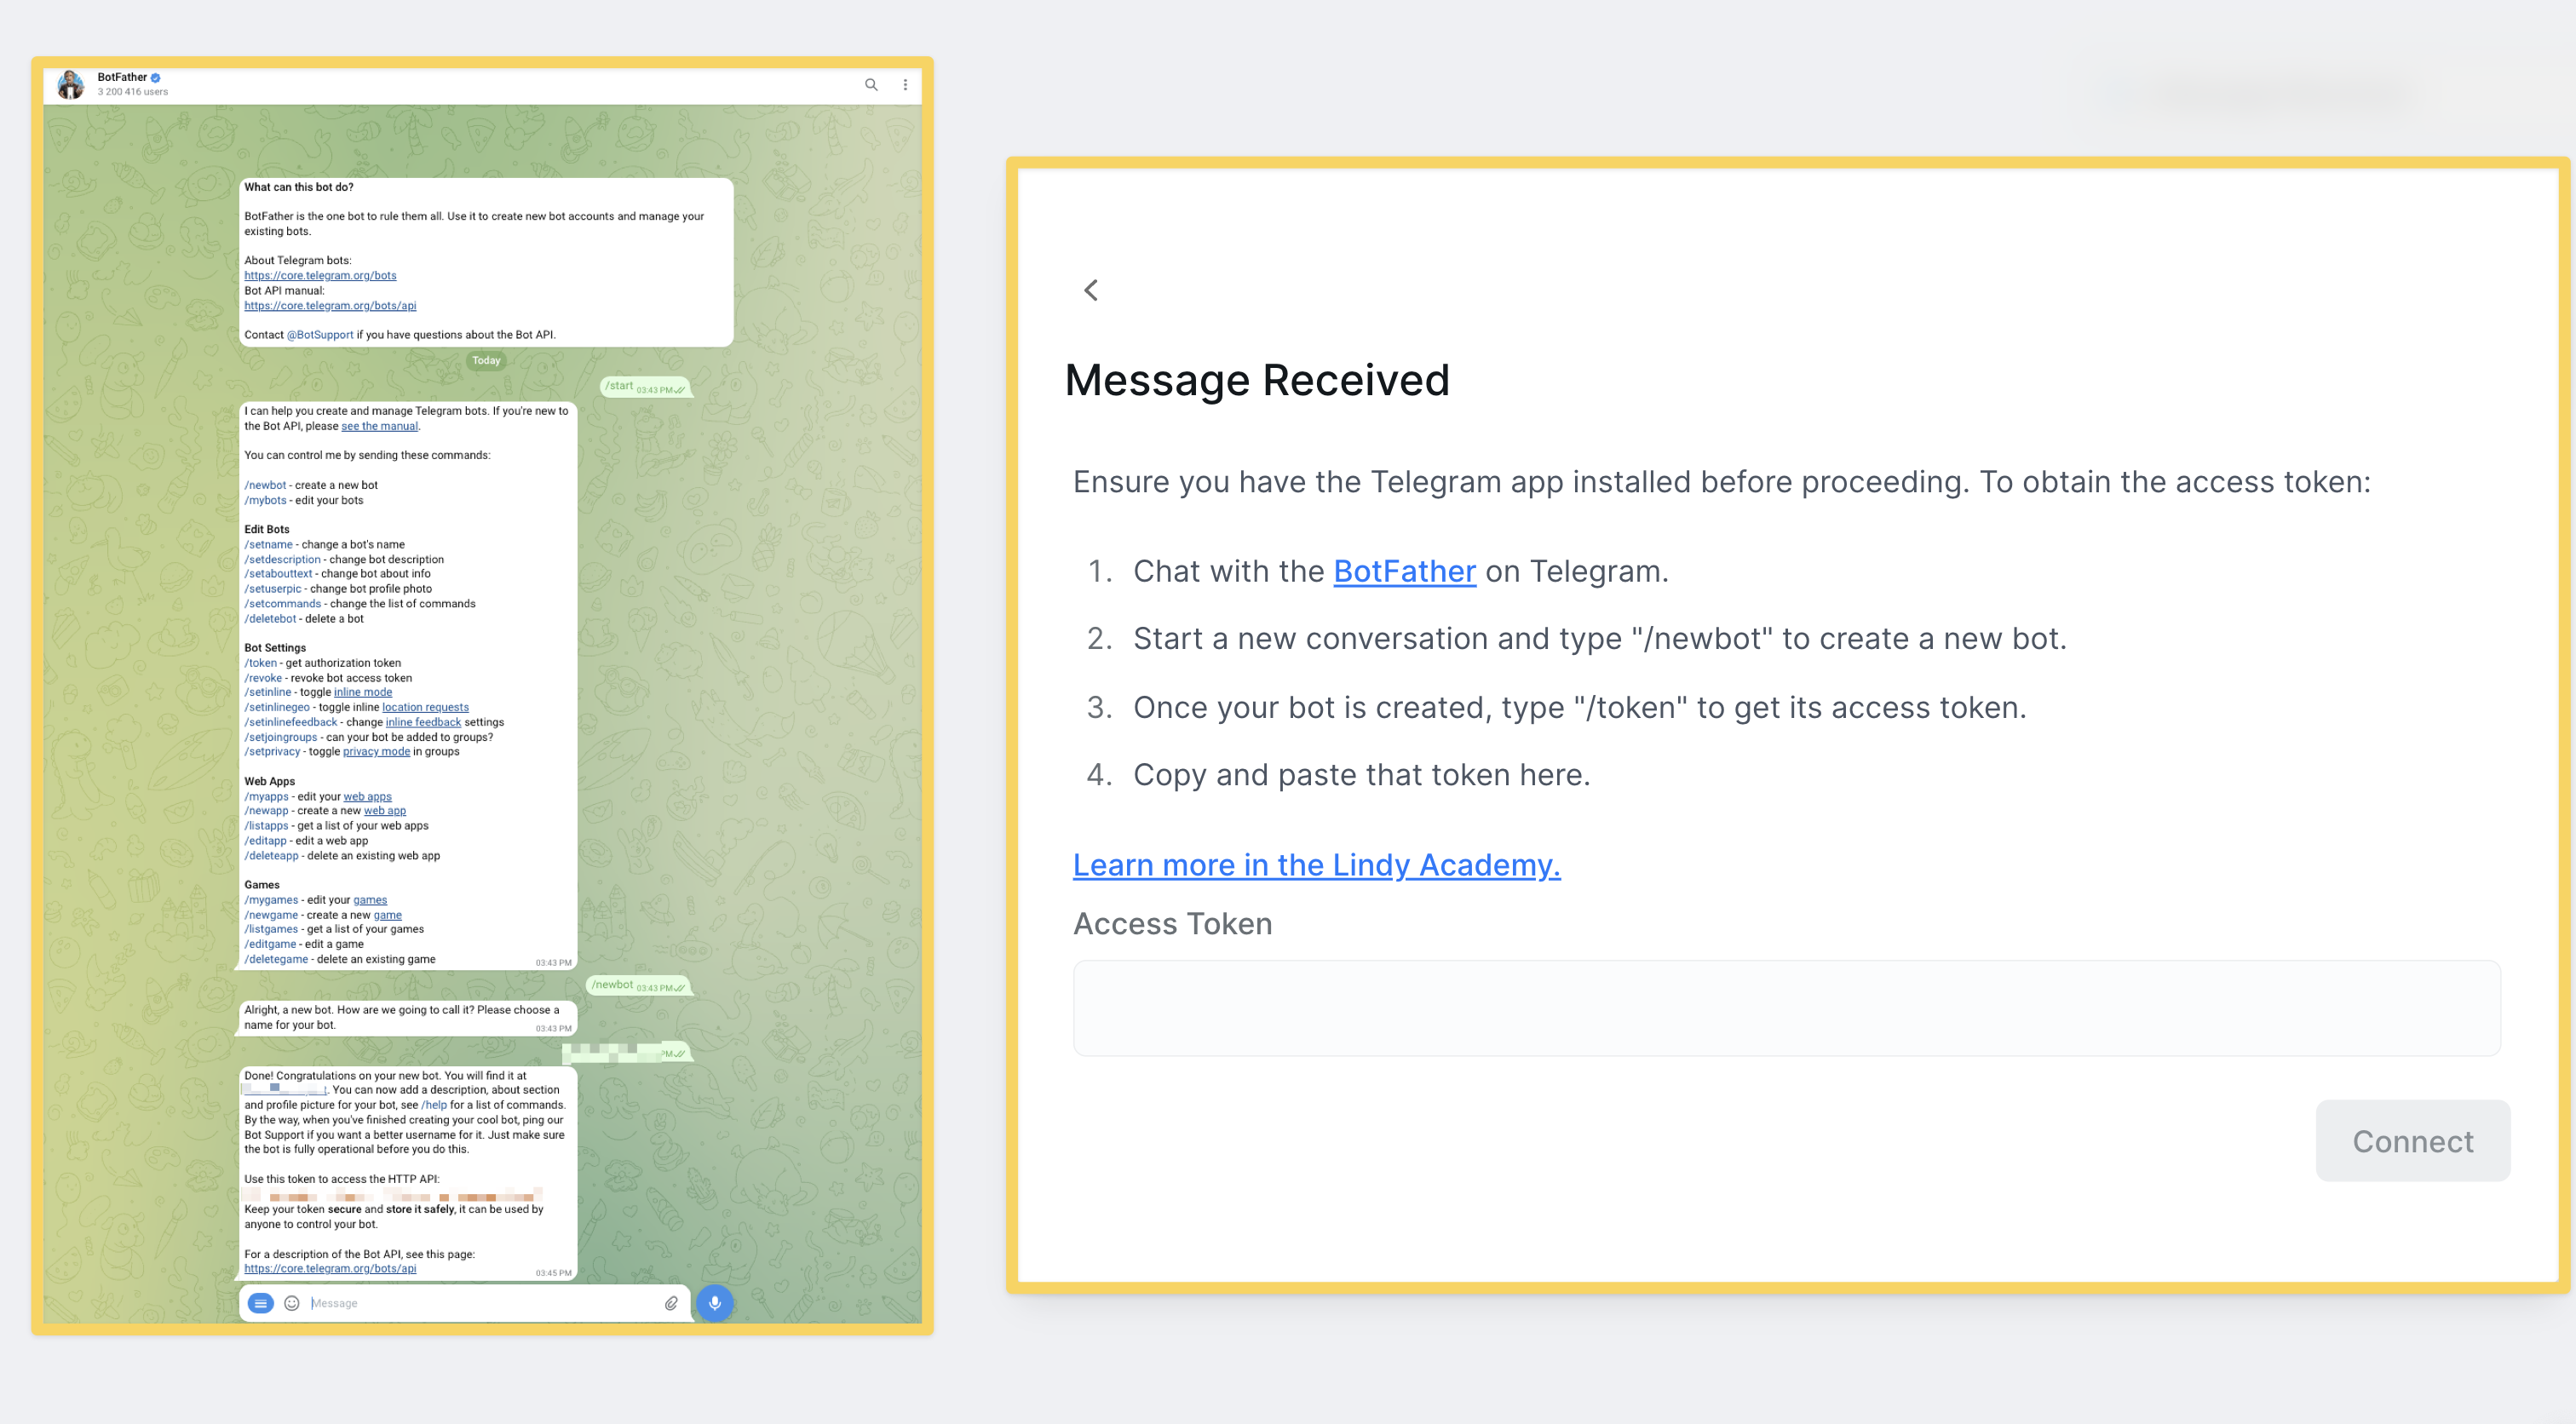The width and height of the screenshot is (2576, 1424).
Task: Click the Access Token input field
Action: (x=1786, y=1008)
